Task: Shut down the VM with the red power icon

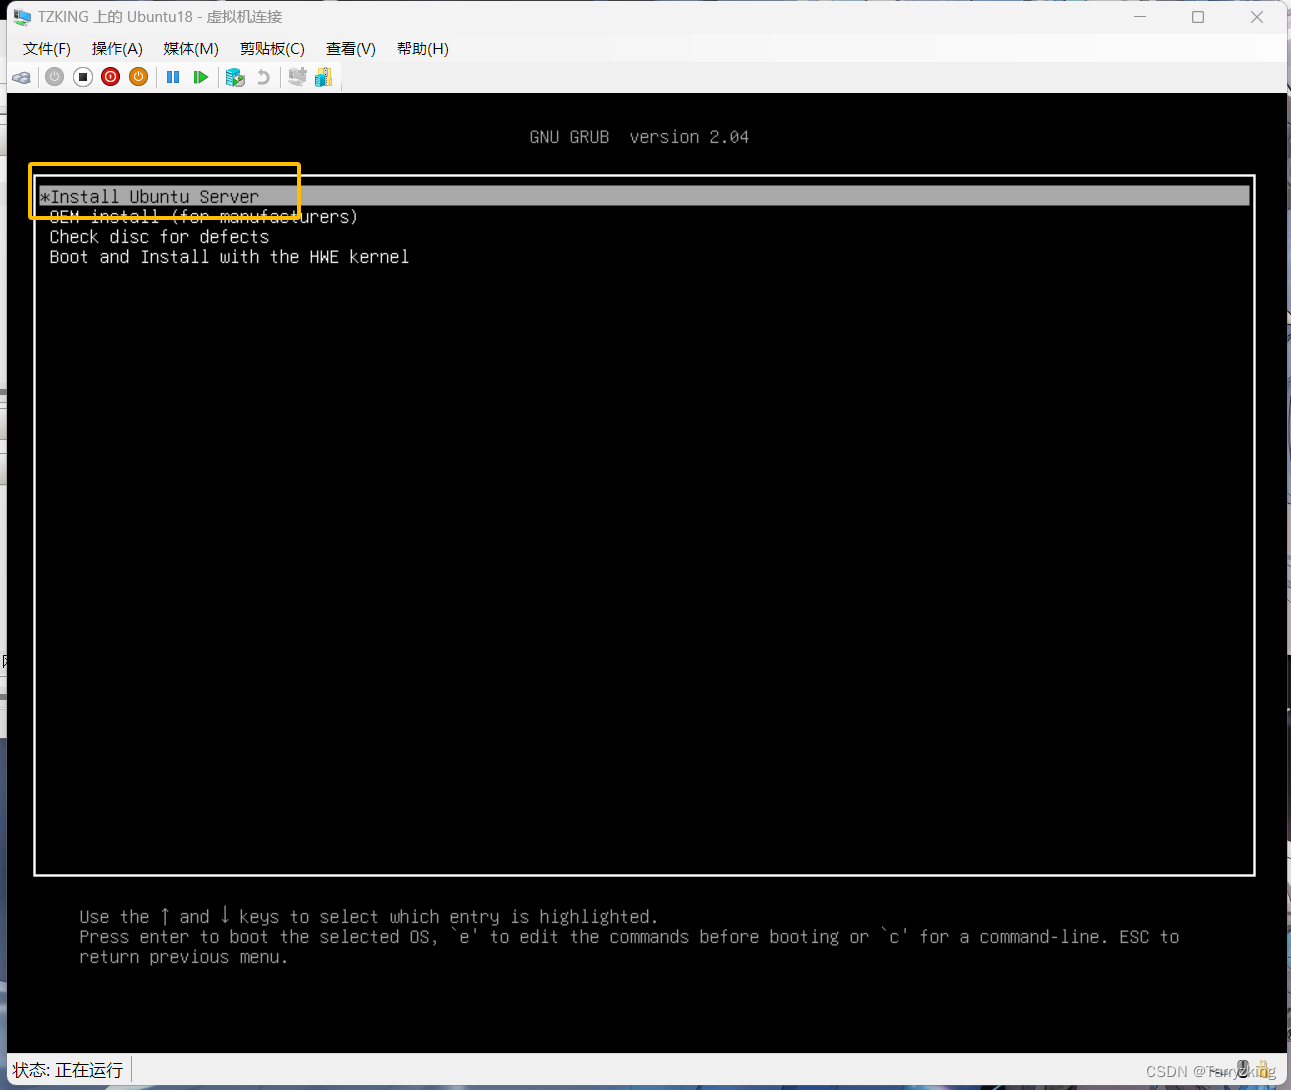Action: click(x=111, y=77)
